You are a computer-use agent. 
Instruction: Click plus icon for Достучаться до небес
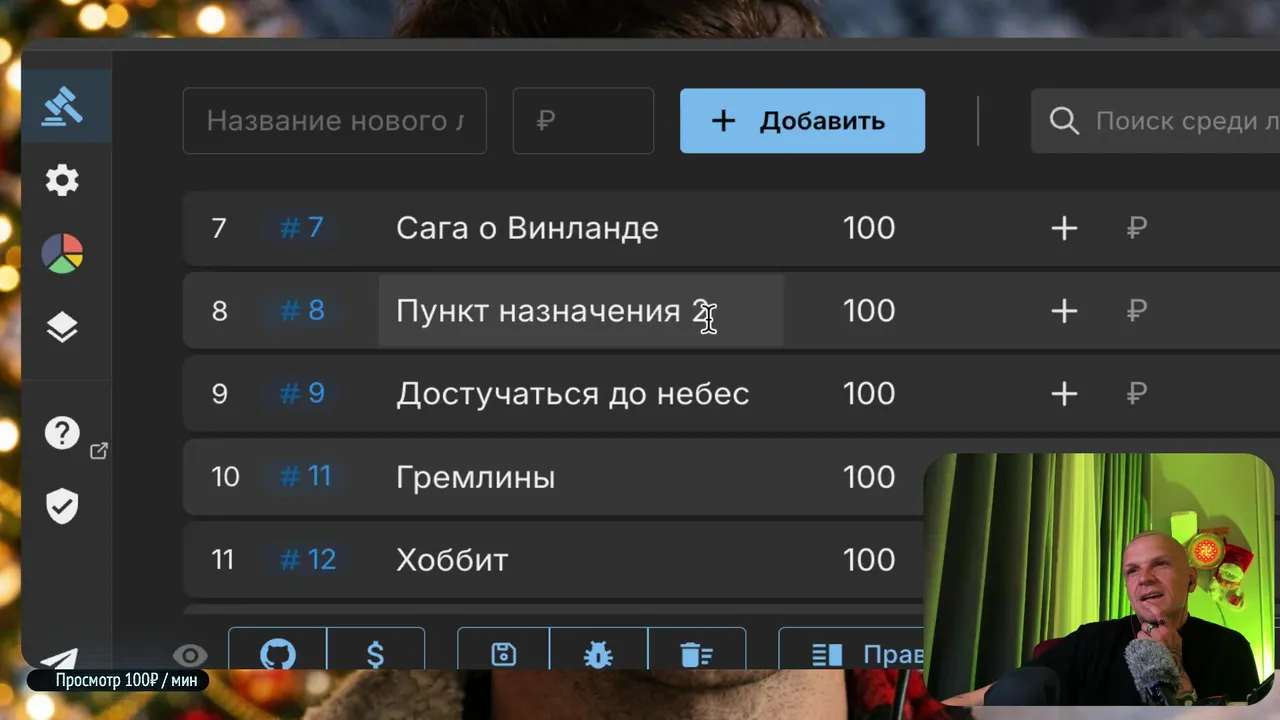click(x=1064, y=394)
